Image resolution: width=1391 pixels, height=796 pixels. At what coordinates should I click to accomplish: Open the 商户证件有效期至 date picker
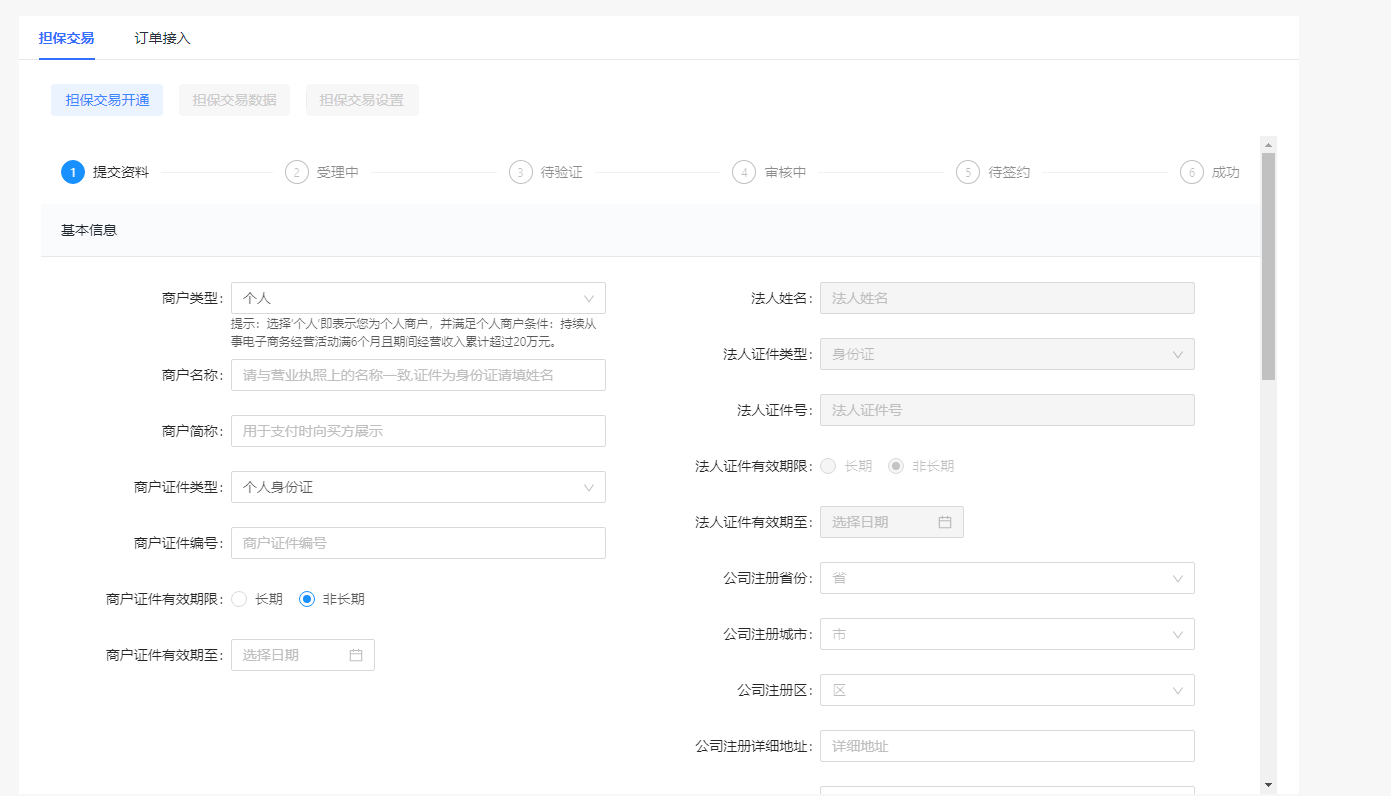303,655
